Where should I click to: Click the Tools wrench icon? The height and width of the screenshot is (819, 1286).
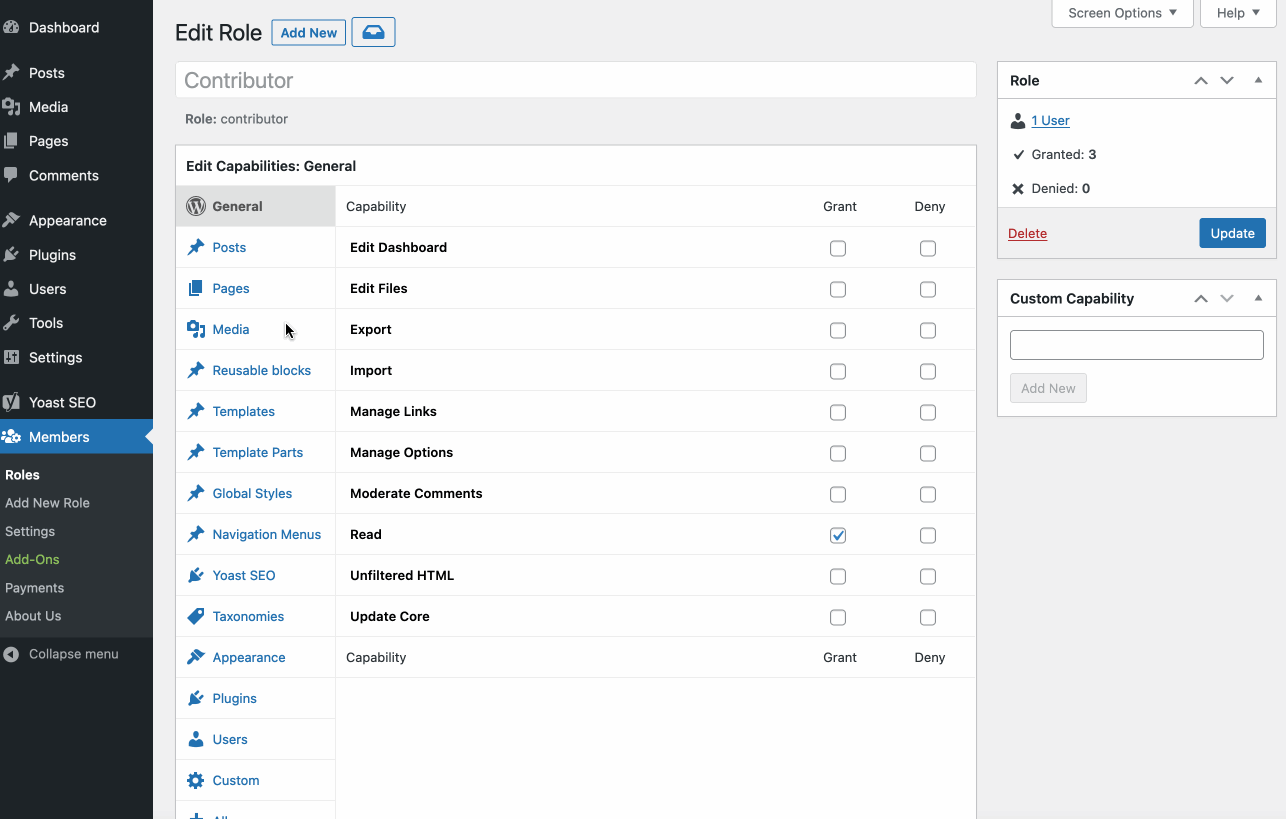click(x=11, y=323)
